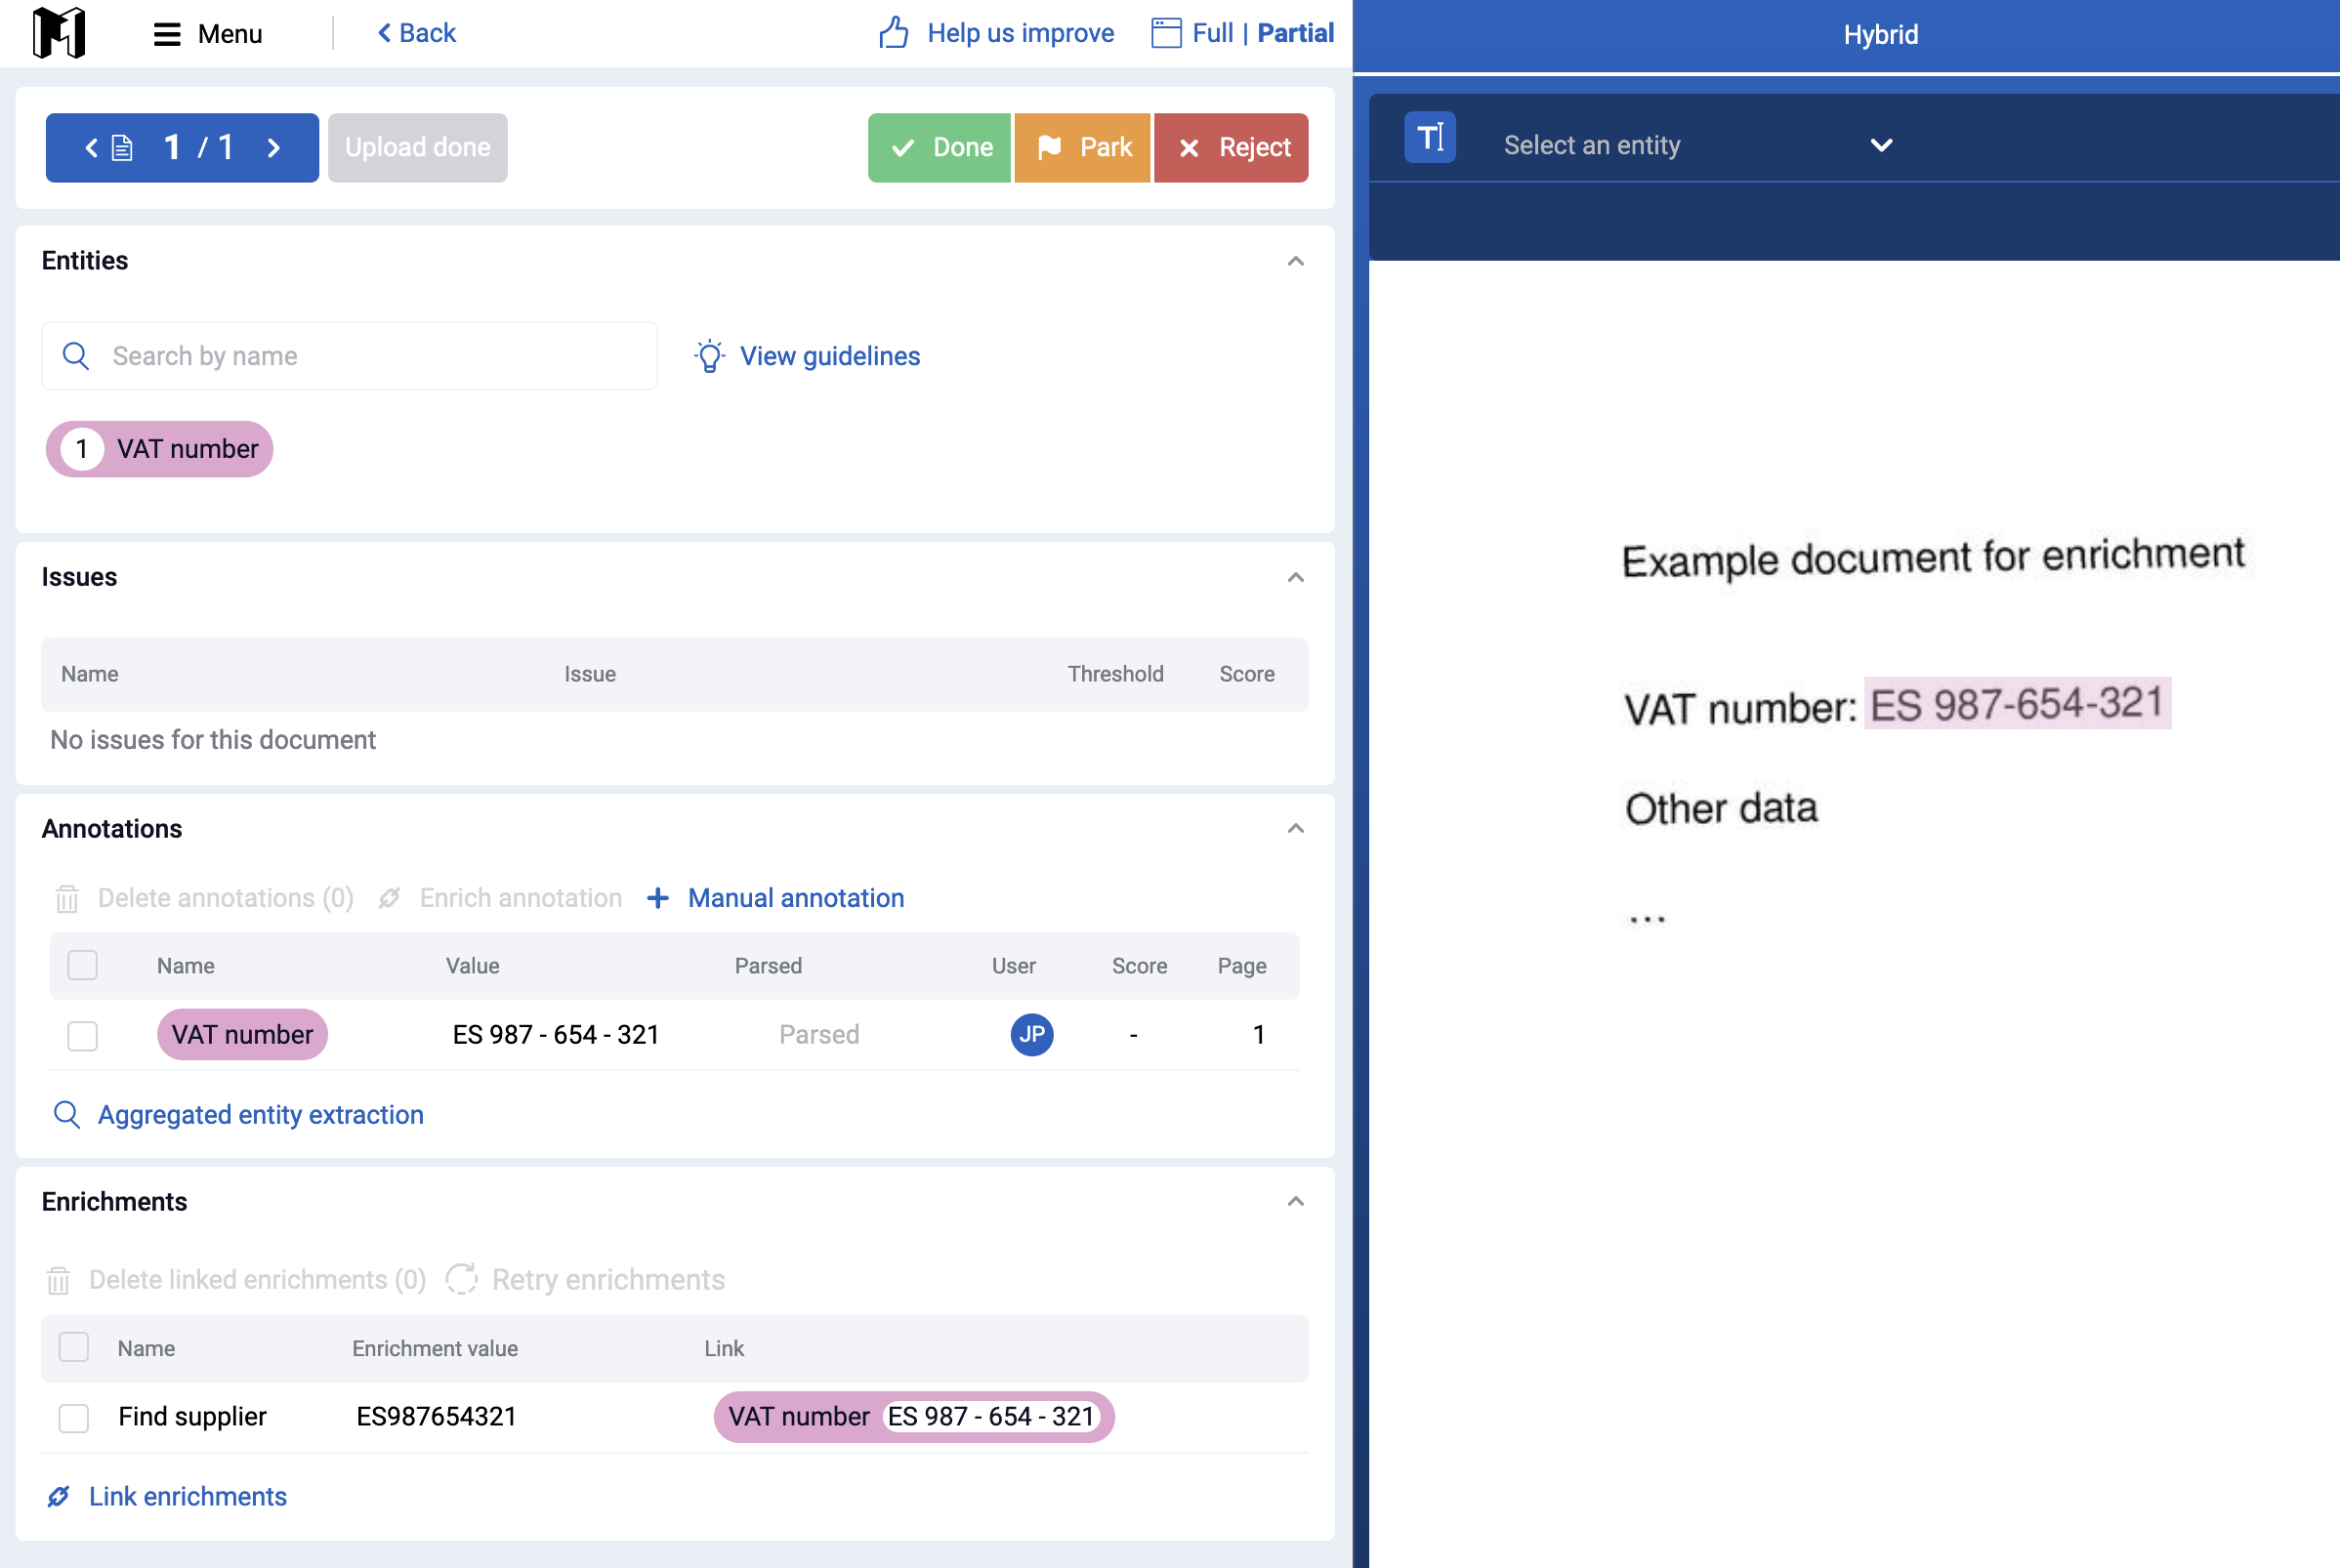
Task: Click the Metamaze logo icon
Action: pos(58,33)
